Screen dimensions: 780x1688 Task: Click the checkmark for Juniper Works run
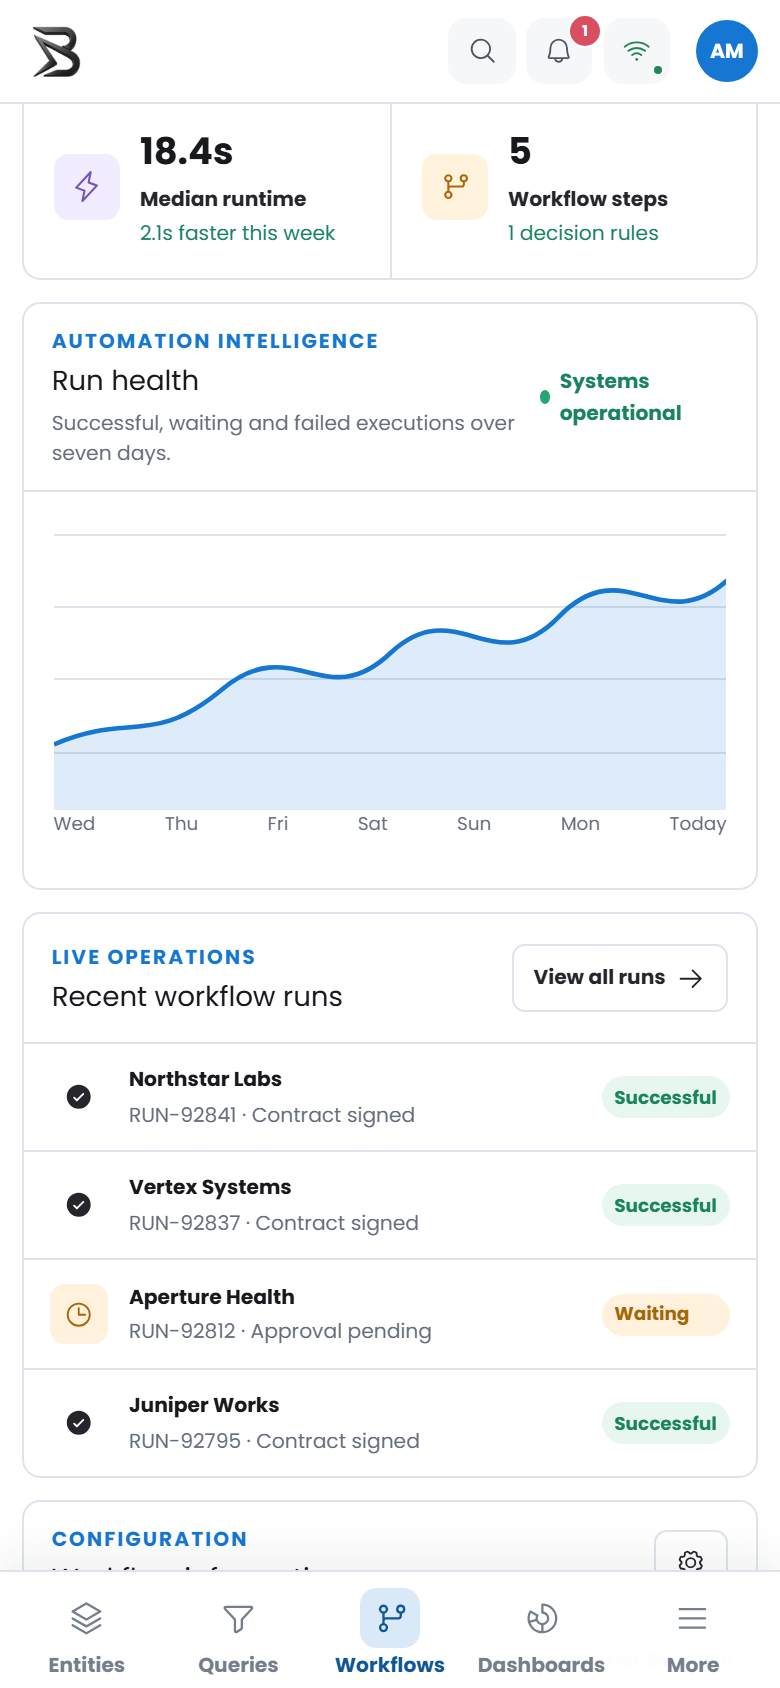79,1423
